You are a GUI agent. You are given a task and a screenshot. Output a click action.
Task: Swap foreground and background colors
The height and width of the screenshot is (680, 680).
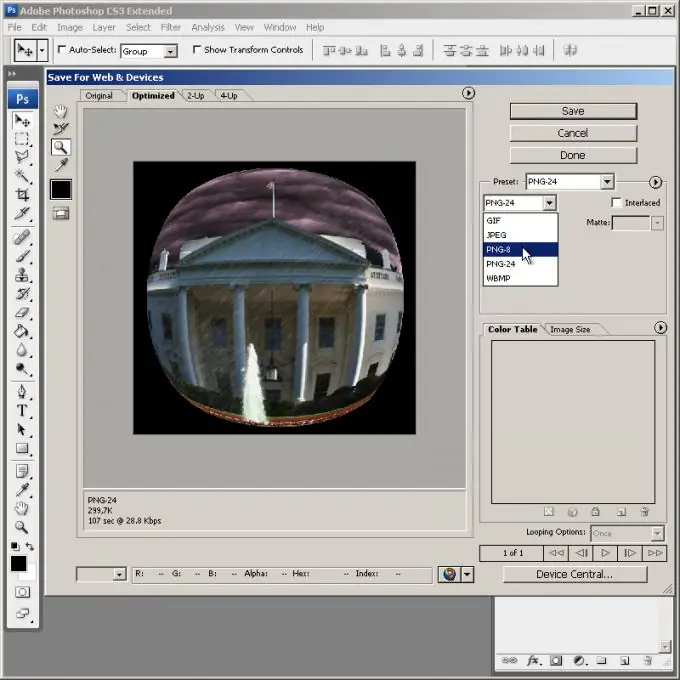click(29, 546)
